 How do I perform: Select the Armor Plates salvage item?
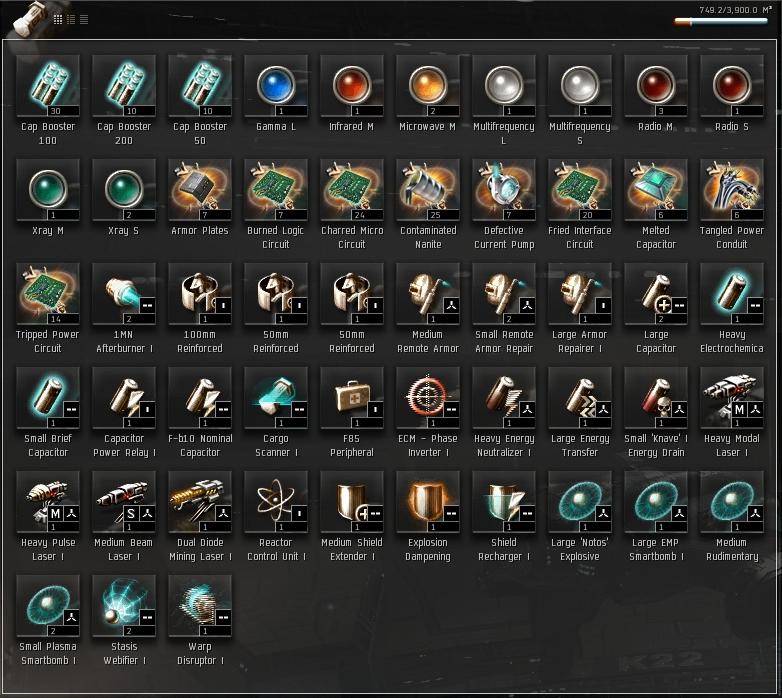pyautogui.click(x=200, y=190)
